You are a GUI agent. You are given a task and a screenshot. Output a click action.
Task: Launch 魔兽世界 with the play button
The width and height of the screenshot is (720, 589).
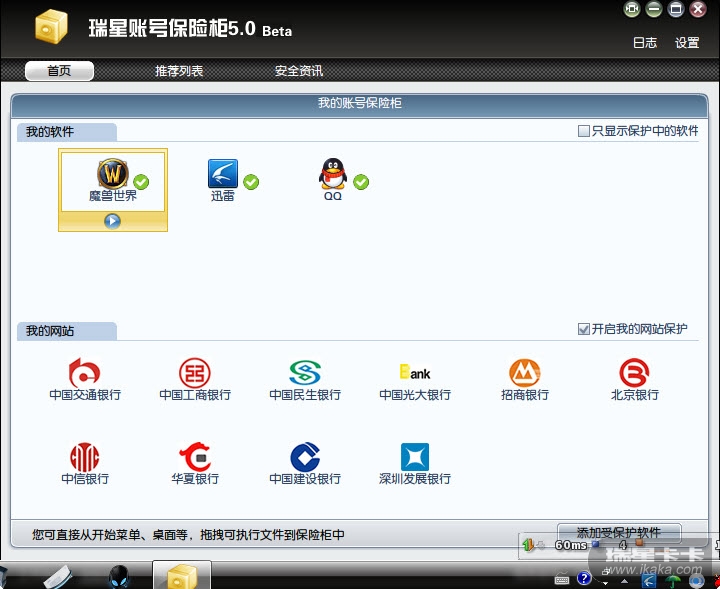pos(112,221)
